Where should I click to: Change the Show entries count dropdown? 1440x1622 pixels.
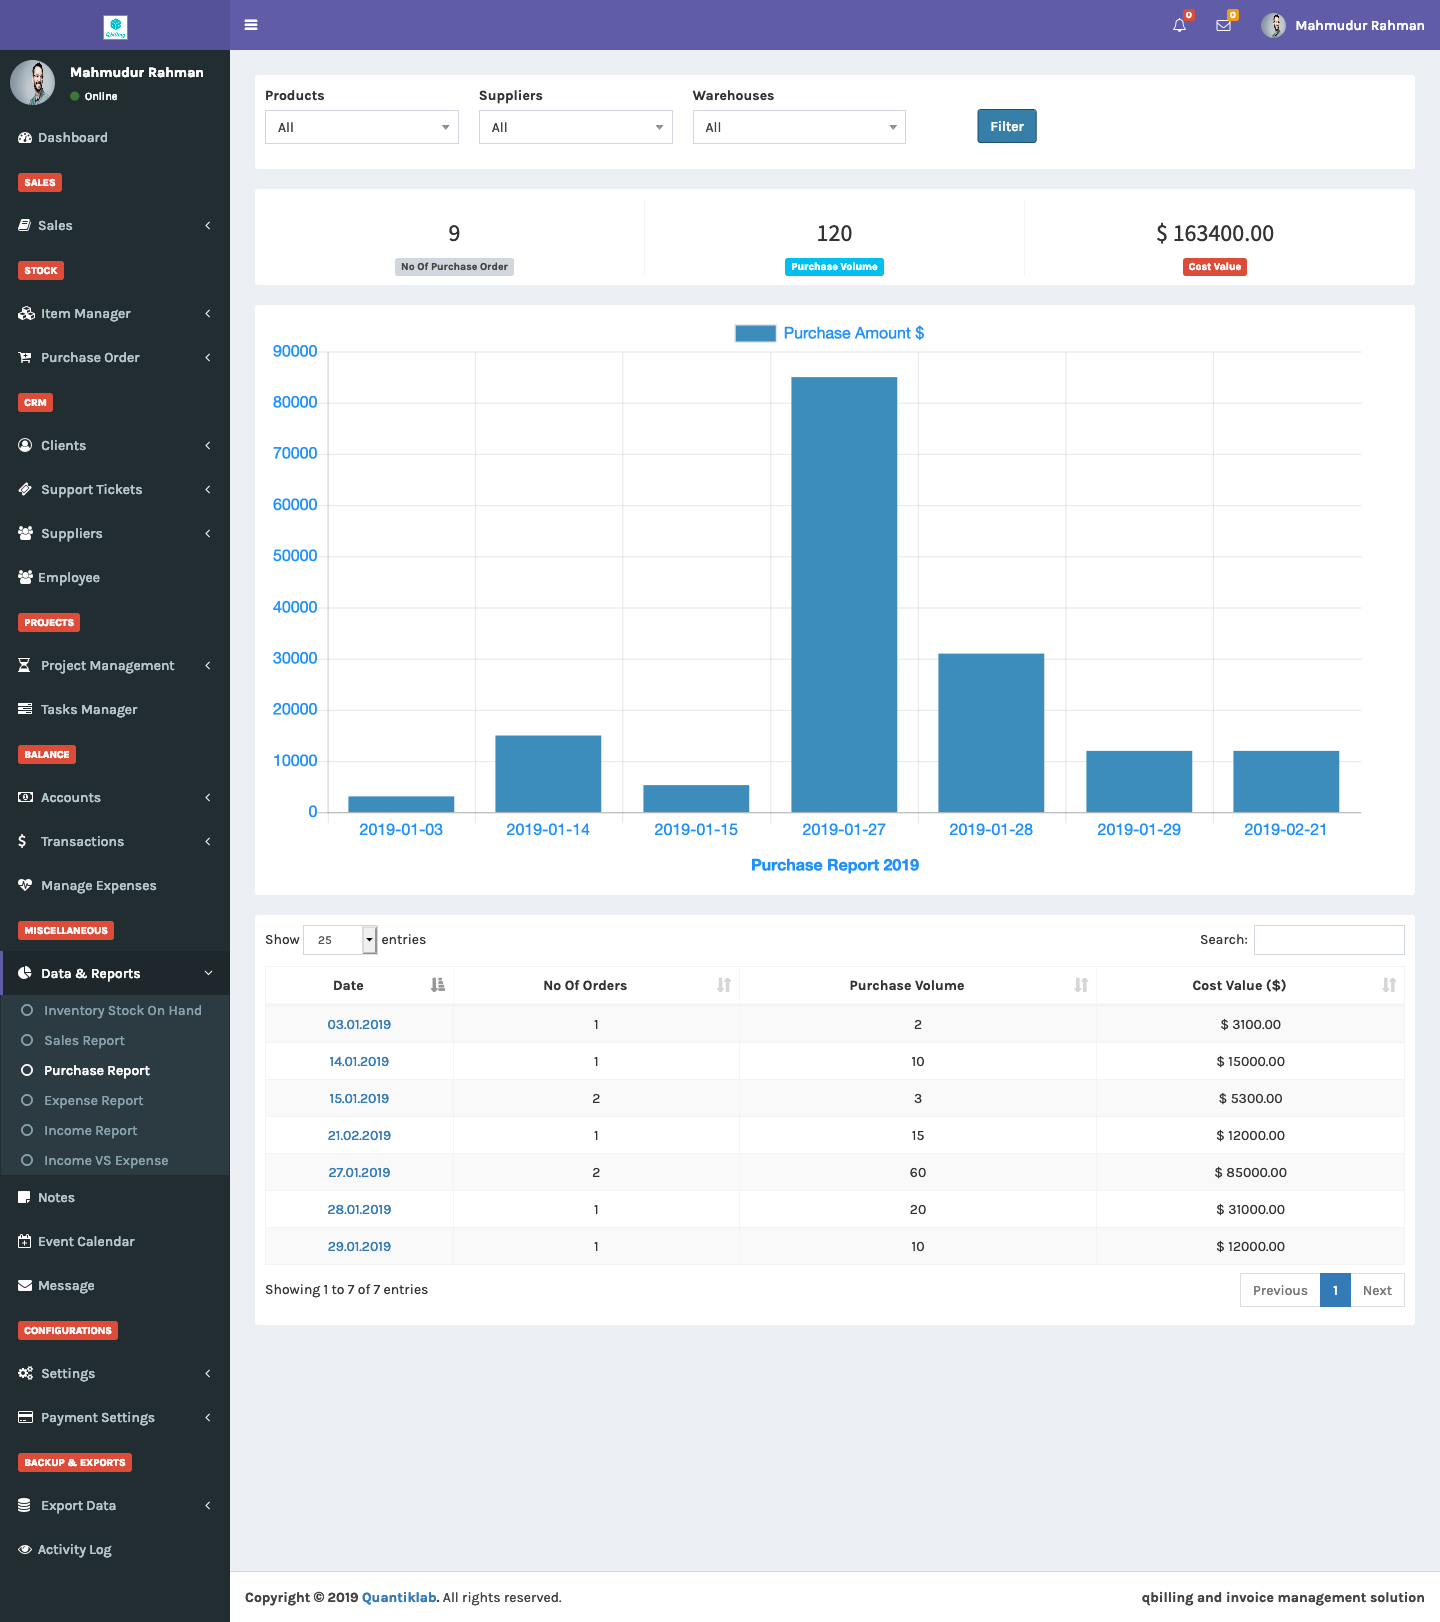340,939
